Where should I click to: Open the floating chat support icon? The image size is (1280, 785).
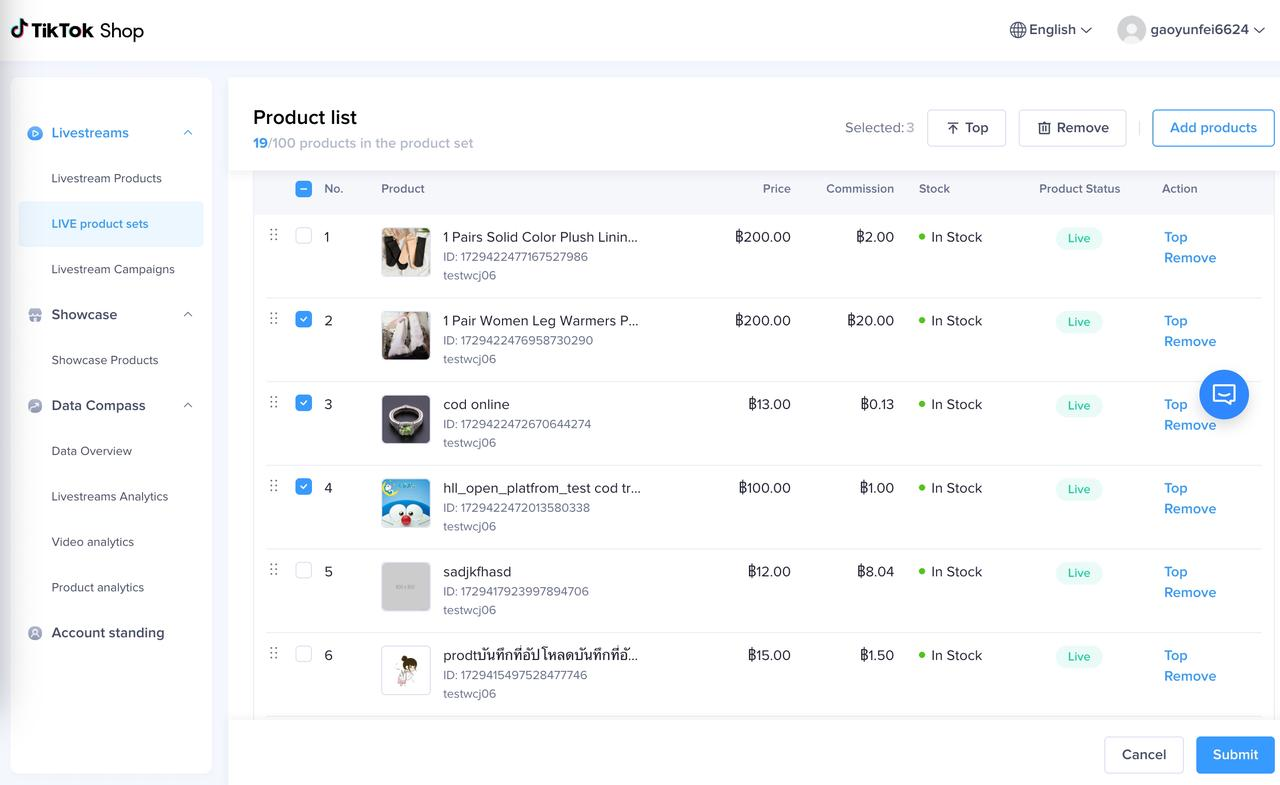(x=1224, y=394)
